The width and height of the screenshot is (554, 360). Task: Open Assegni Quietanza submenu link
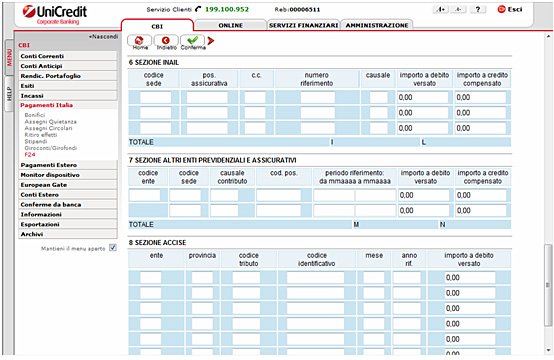(x=50, y=122)
